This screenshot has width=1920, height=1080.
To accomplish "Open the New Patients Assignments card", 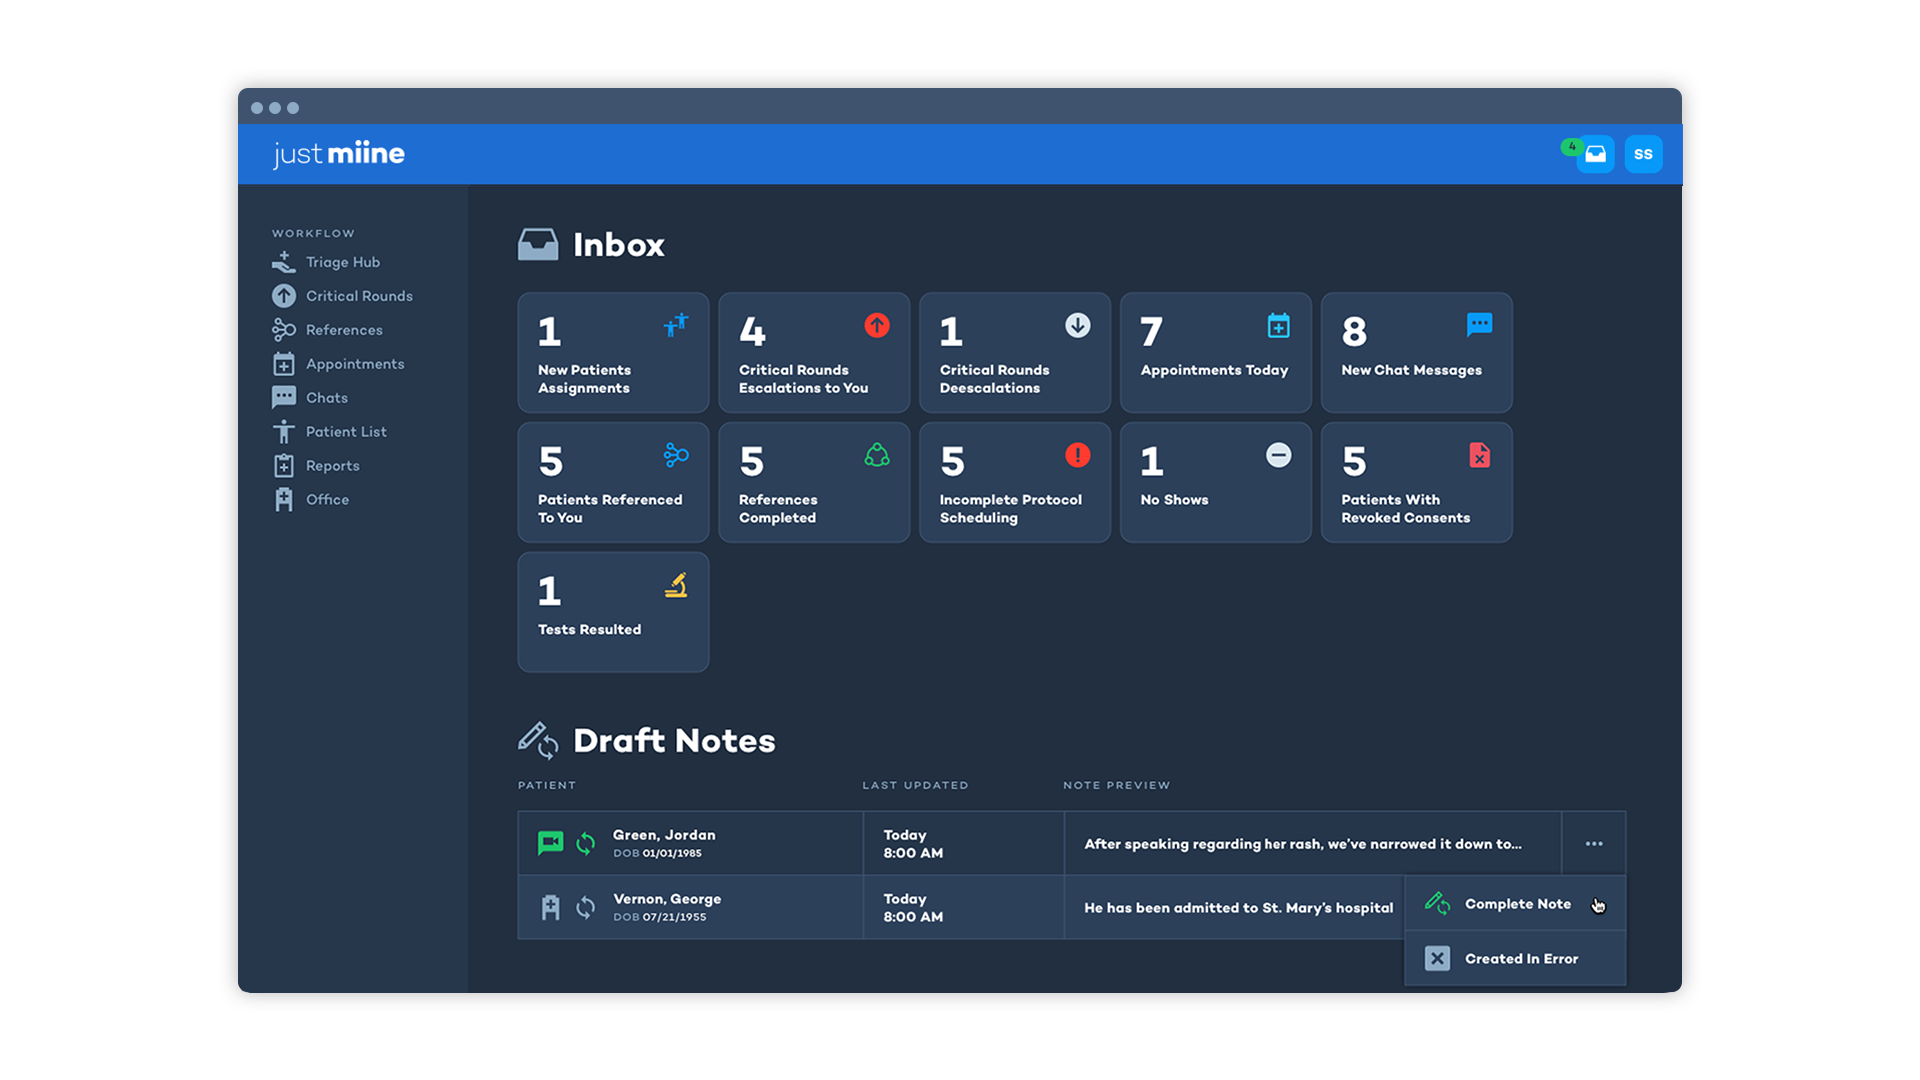I will pyautogui.click(x=614, y=353).
